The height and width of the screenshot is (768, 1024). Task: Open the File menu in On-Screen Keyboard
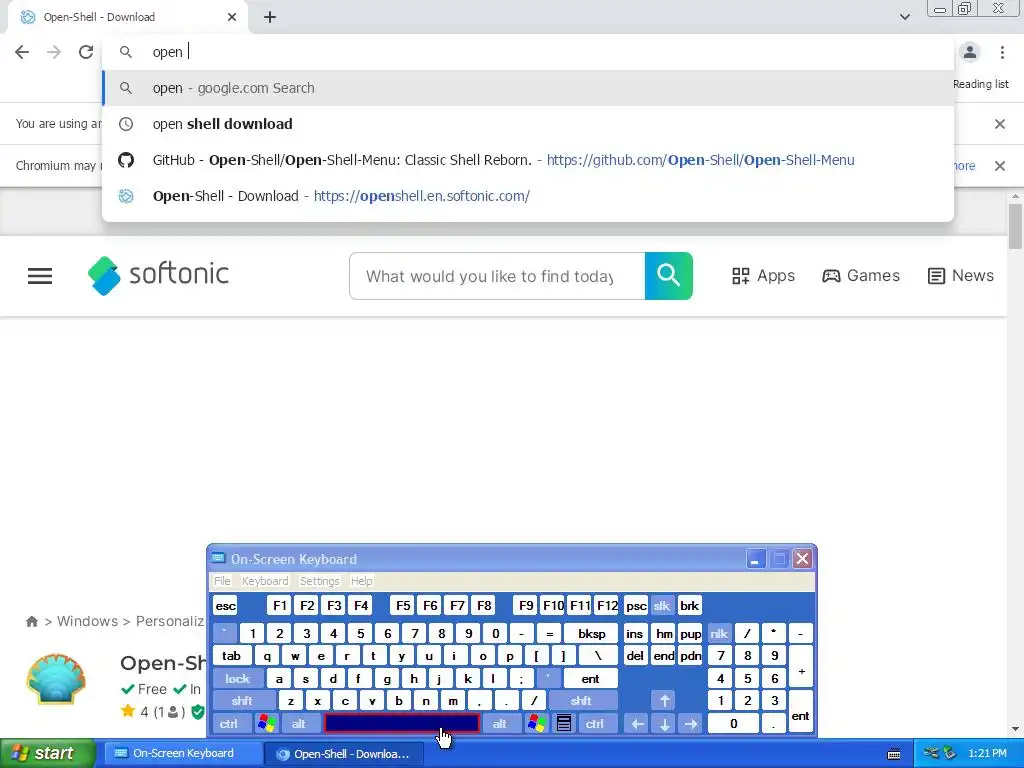(222, 581)
